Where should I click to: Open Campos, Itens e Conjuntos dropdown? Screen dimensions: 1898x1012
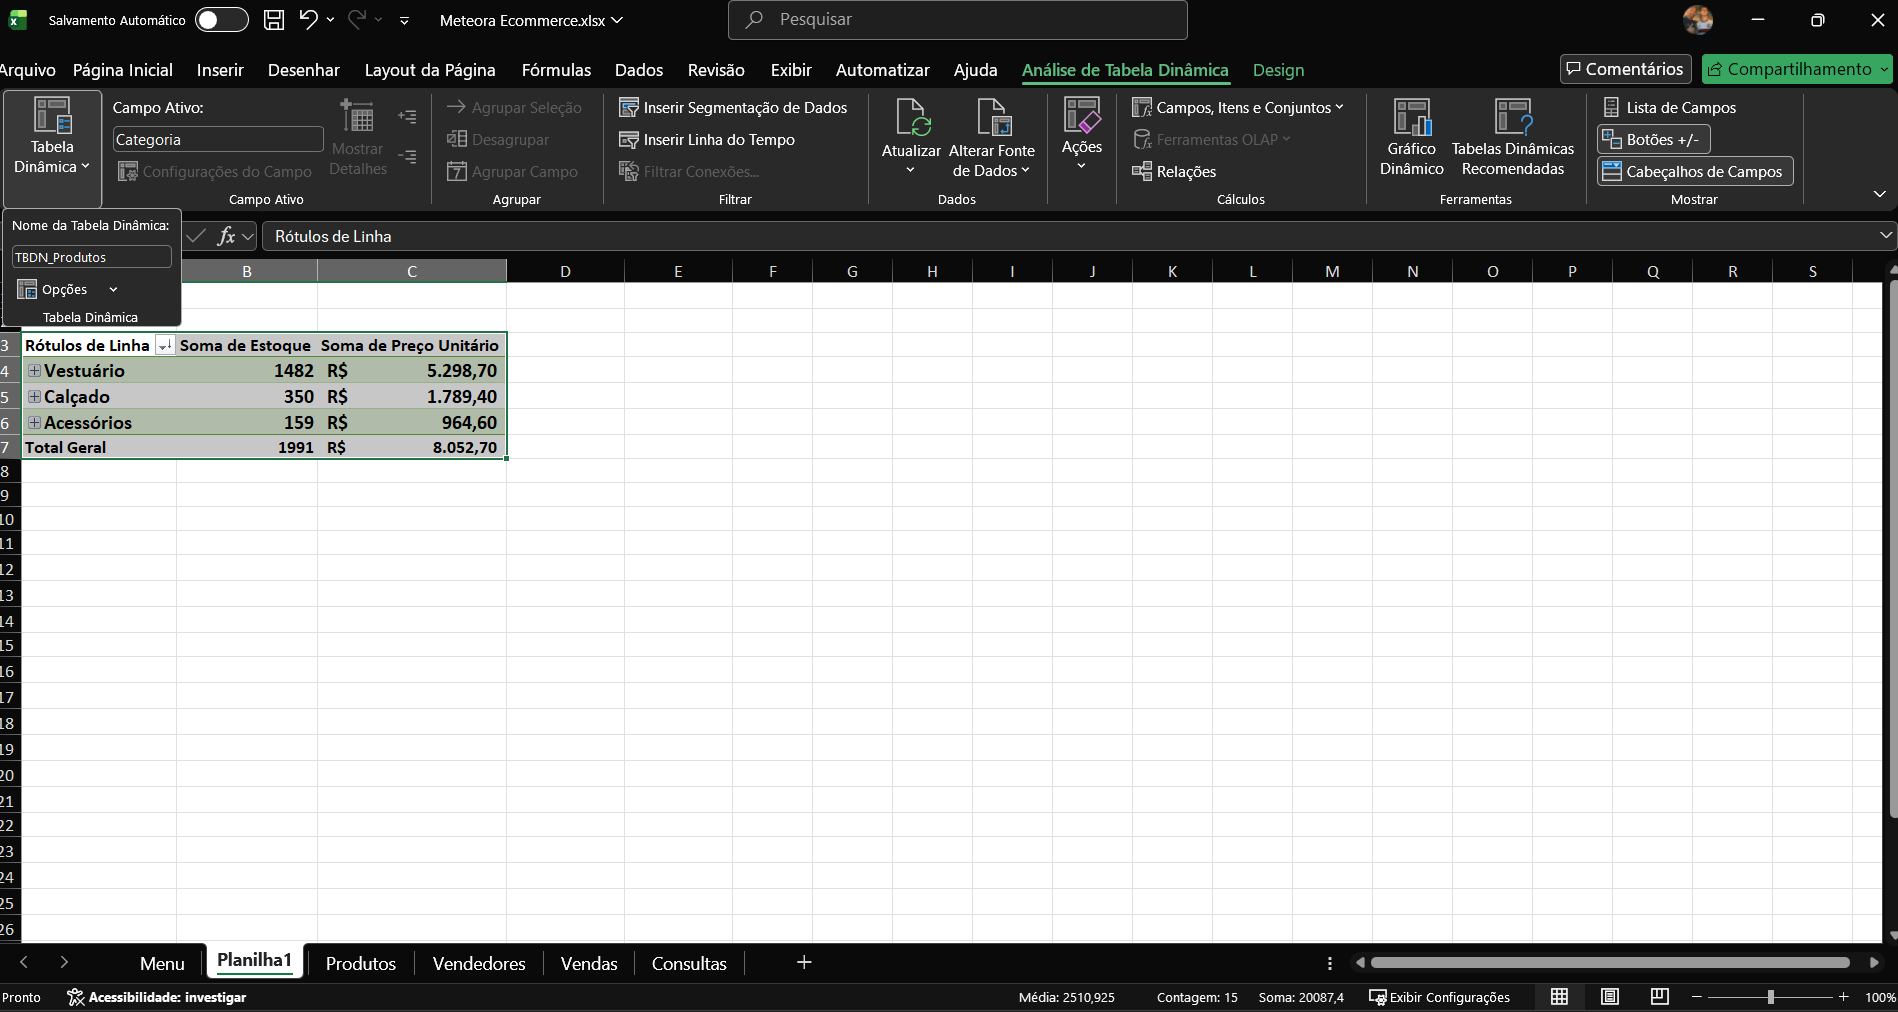[x=1238, y=108]
